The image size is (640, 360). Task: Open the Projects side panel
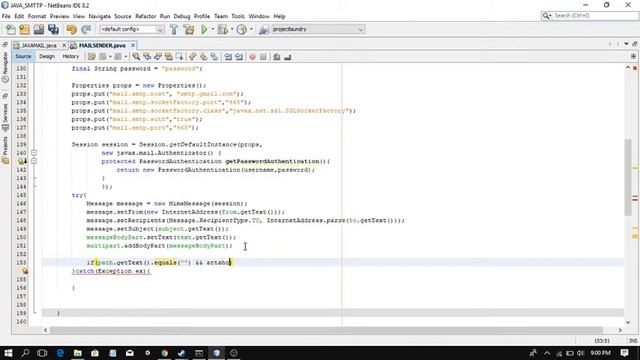pos(5,150)
